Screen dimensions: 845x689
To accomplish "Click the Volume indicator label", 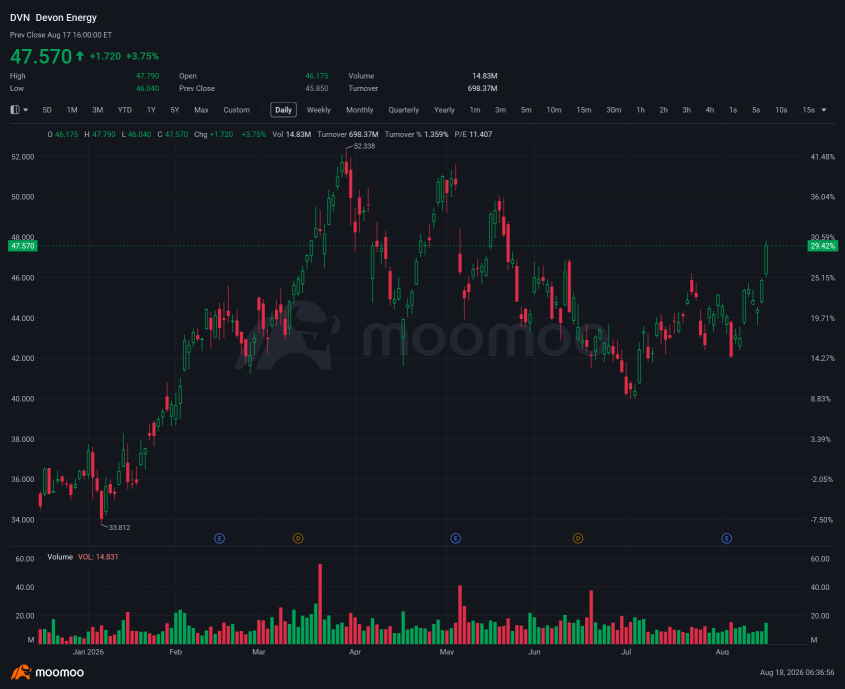I will pyautogui.click(x=60, y=557).
